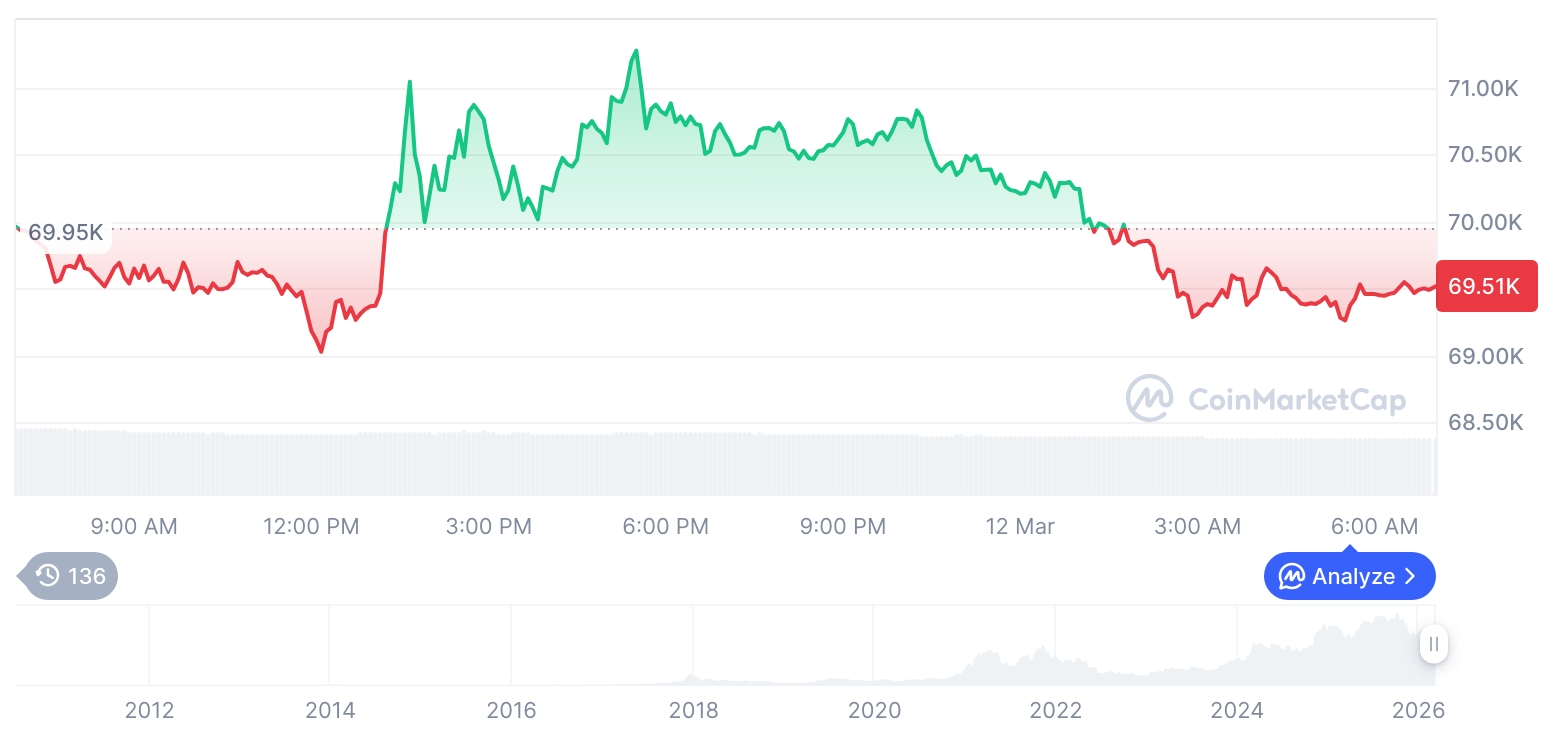Select 2018 on the overview timeline
Viewport: 1566px width, 732px height.
693,710
